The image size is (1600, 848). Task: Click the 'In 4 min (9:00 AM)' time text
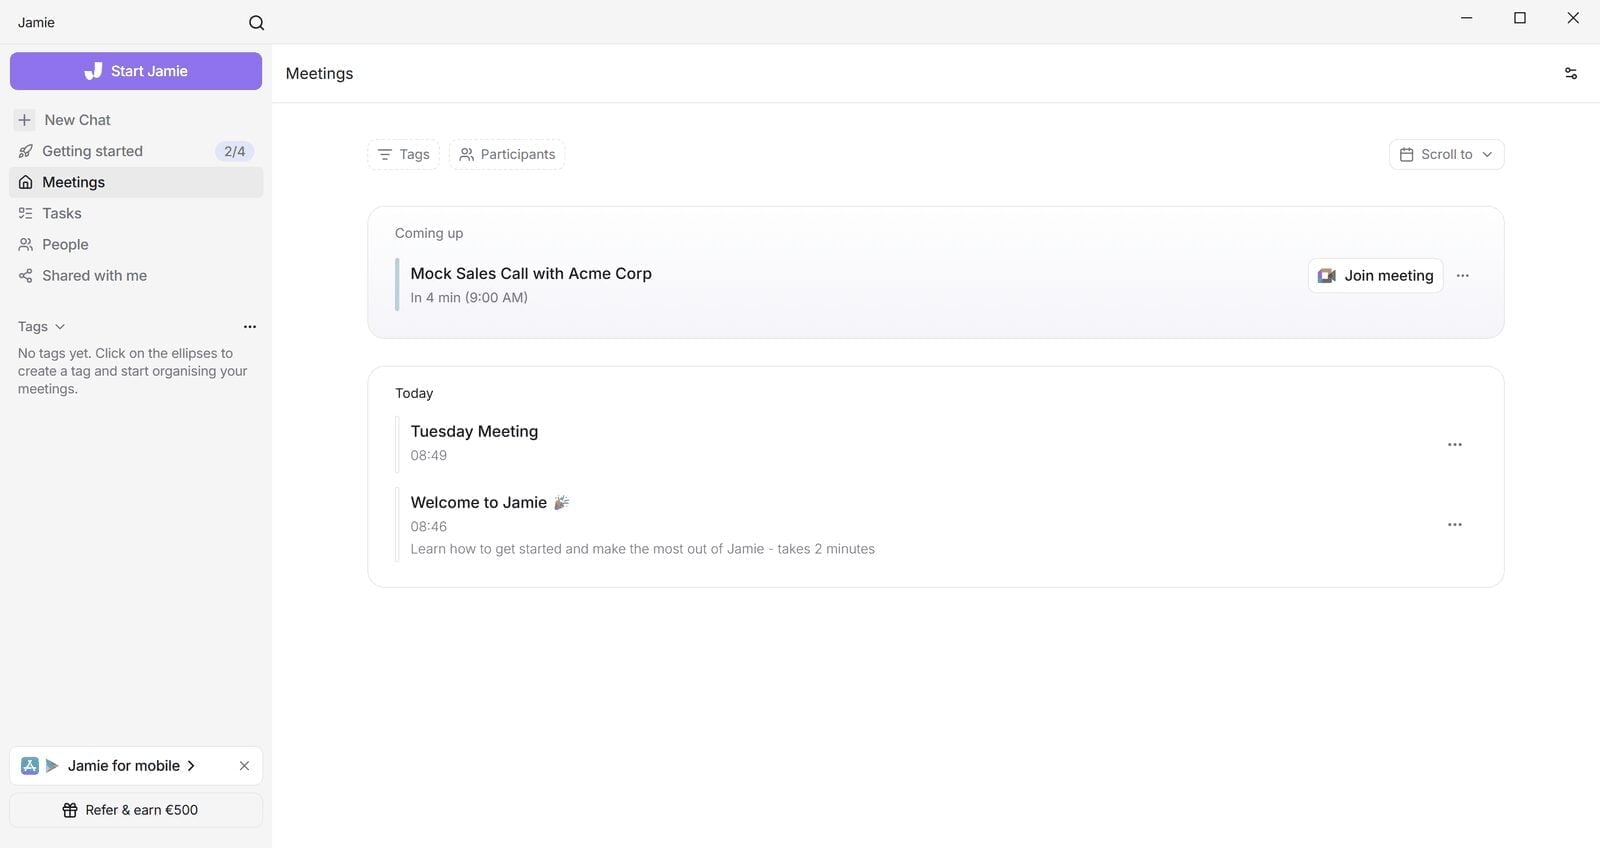(469, 298)
